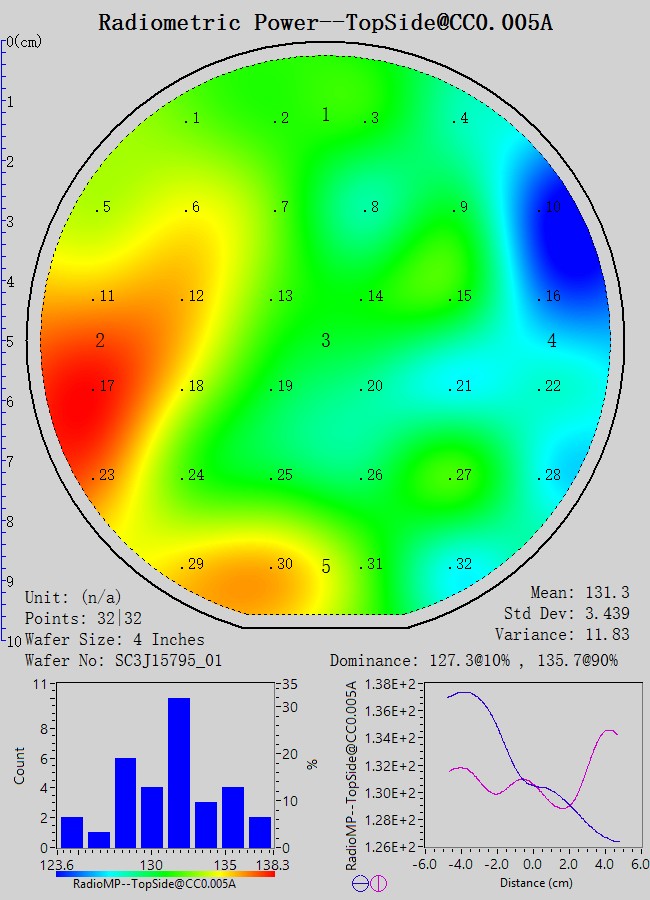Click zone marker 4 on right side
Image resolution: width=650 pixels, height=900 pixels.
coord(552,341)
